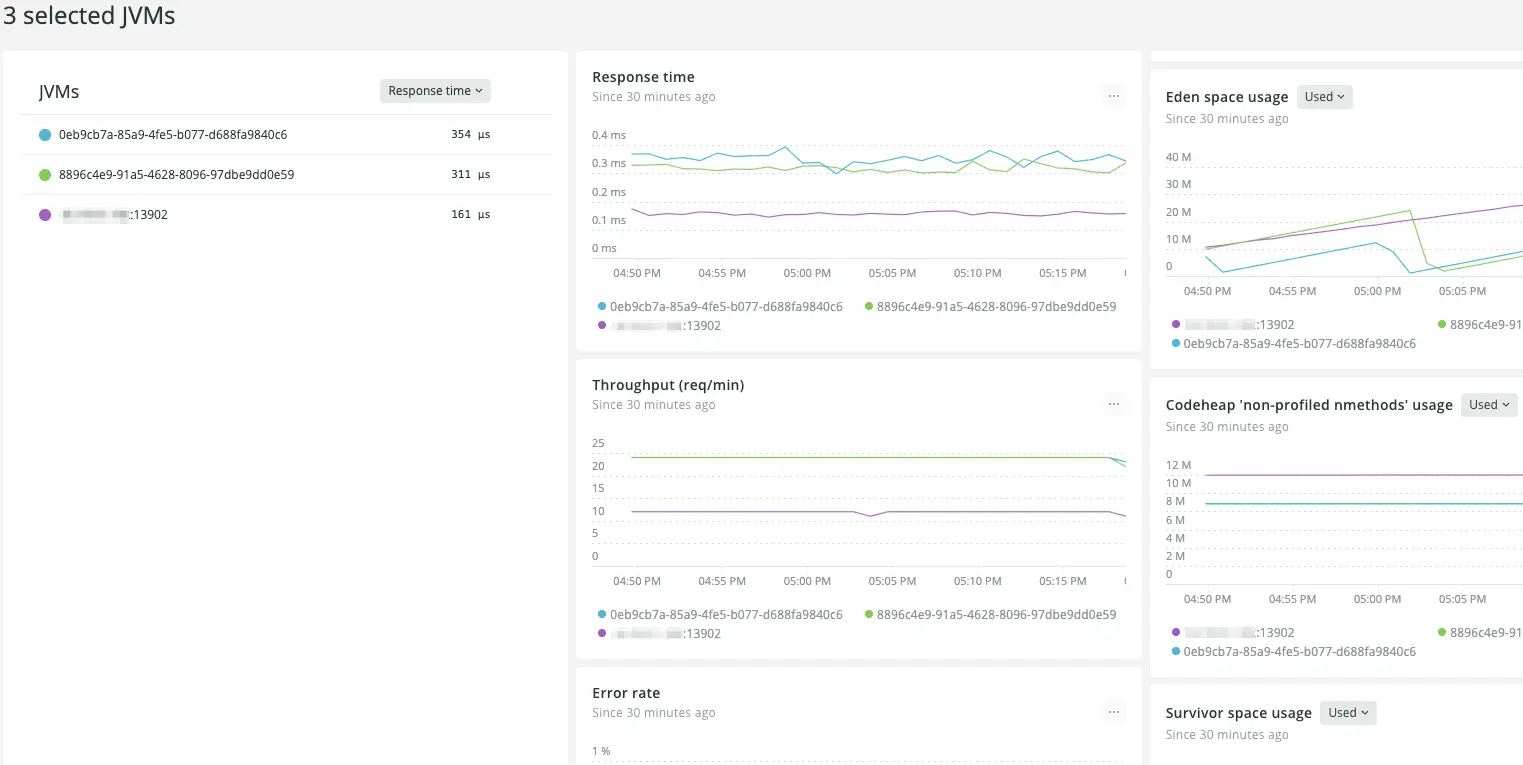The height and width of the screenshot is (765, 1523).
Task: Toggle the 0eb9cb7a series in Throughput legend
Action: pyautogui.click(x=722, y=614)
